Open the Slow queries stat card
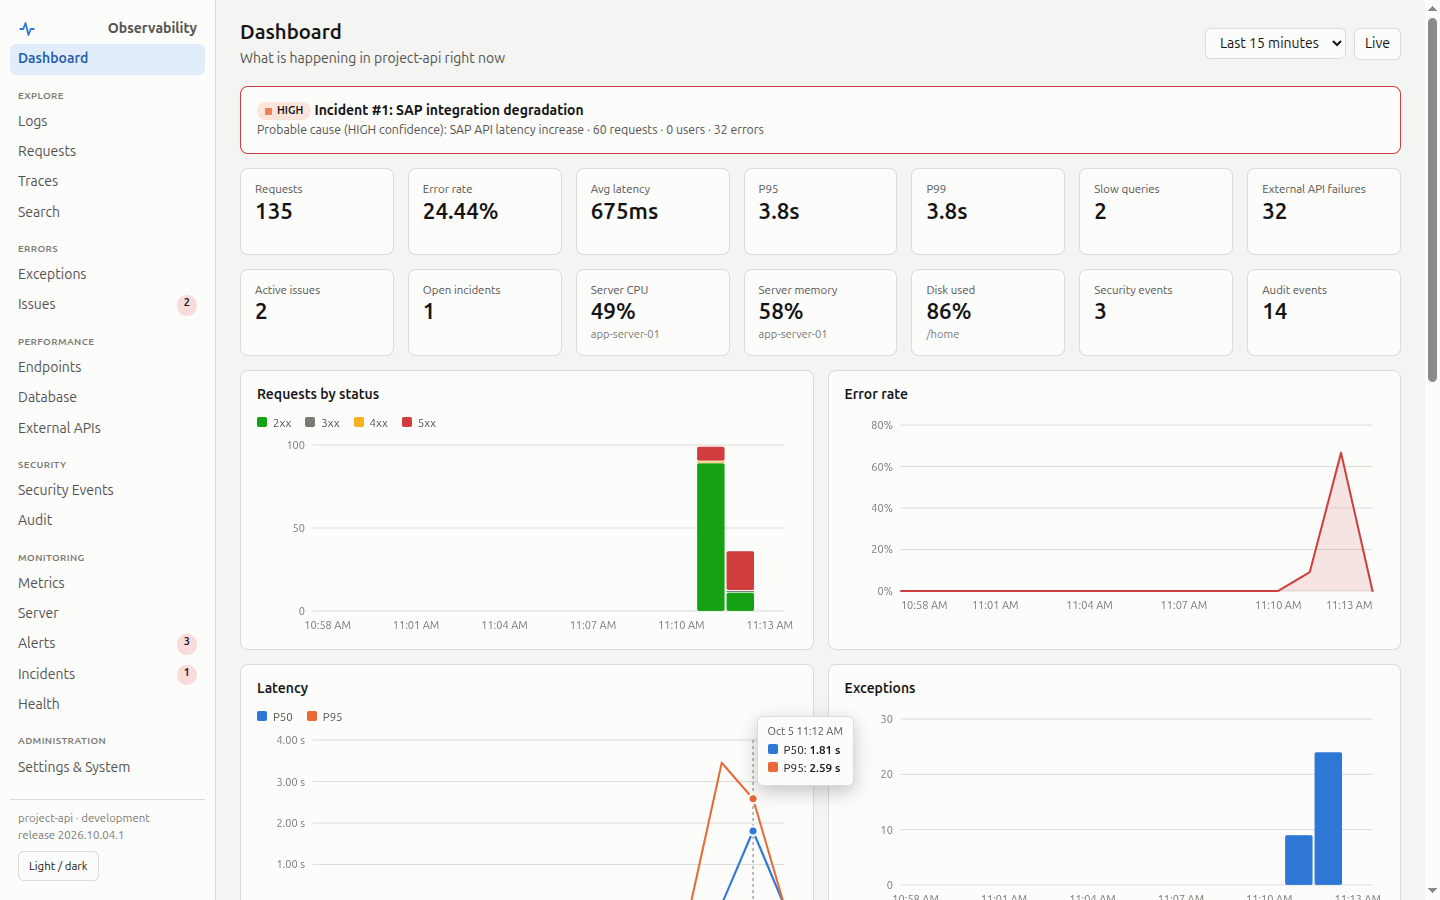 1156,212
